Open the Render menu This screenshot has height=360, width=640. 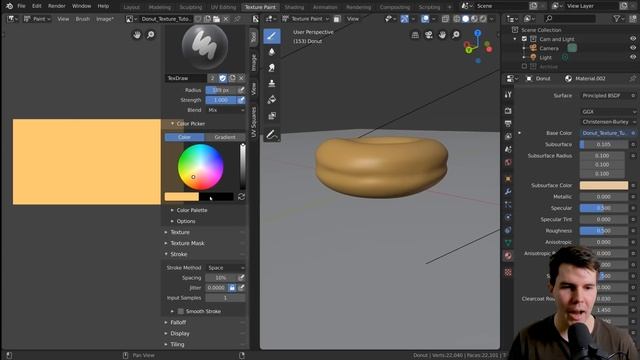pos(57,6)
